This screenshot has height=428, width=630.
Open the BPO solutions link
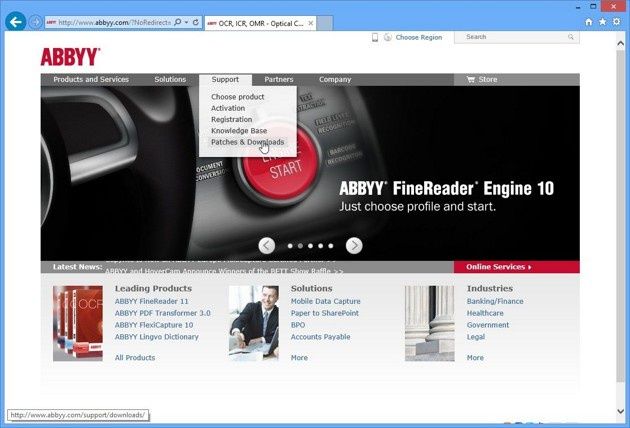tap(298, 325)
